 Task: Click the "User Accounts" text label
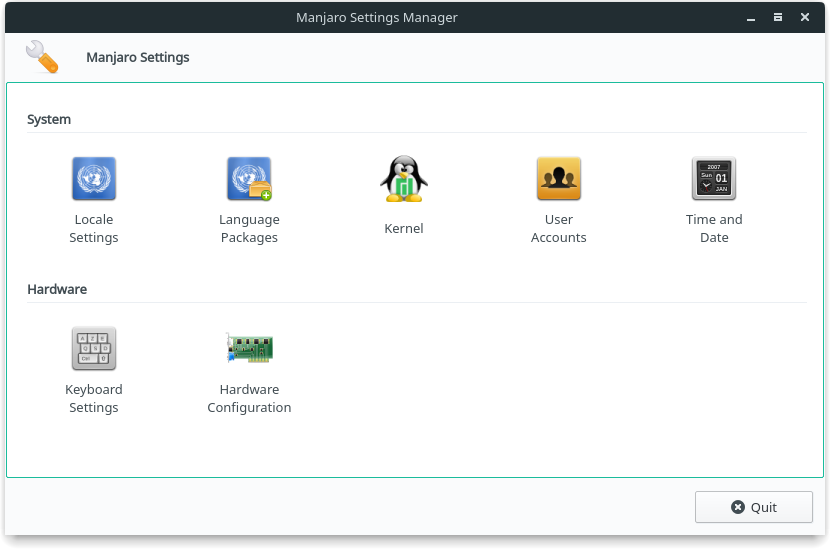[559, 229]
